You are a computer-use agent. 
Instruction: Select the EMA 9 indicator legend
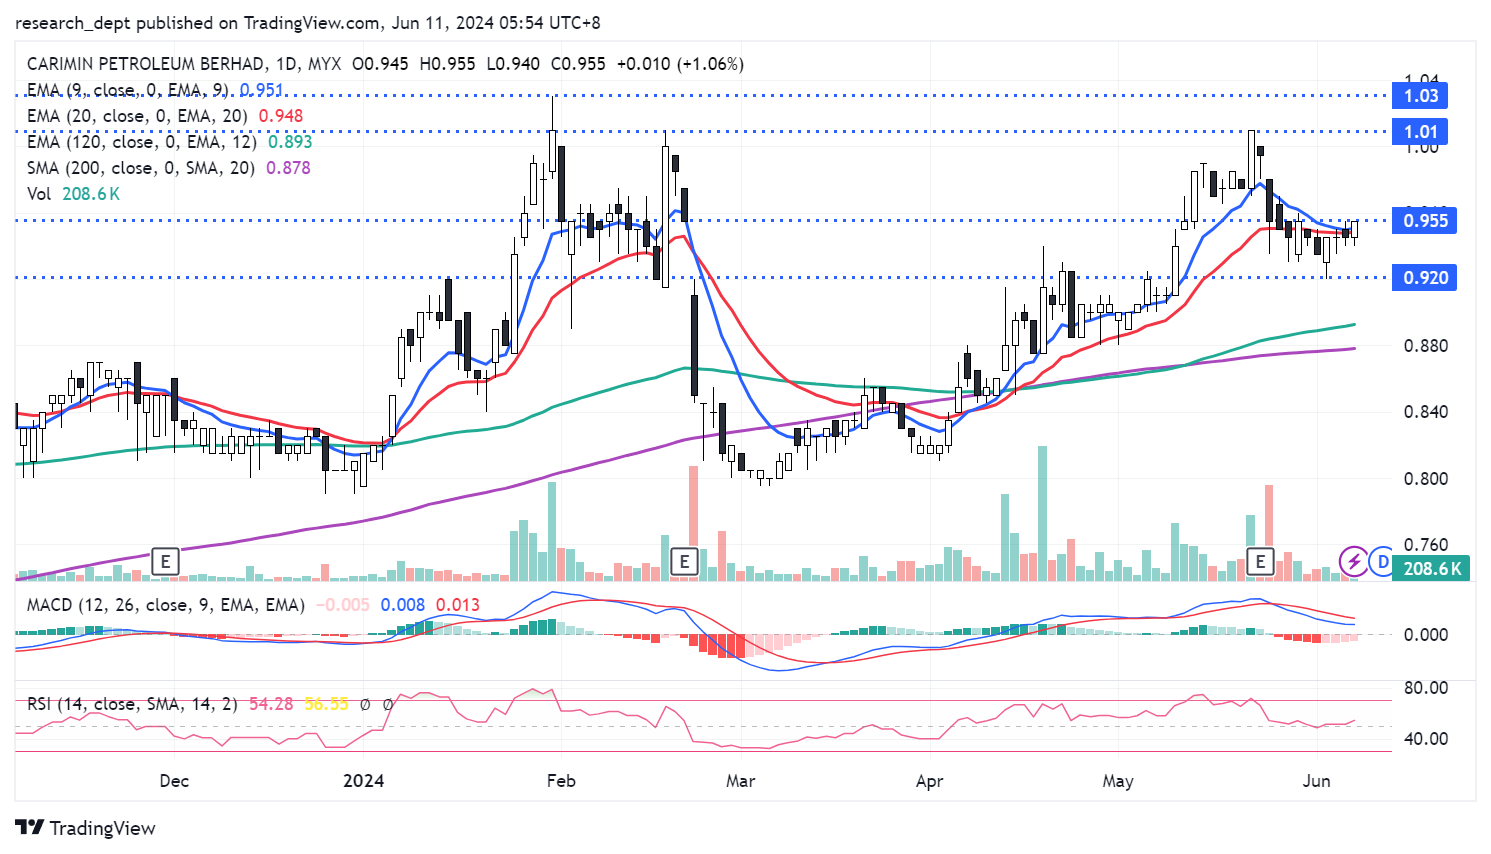click(x=128, y=90)
